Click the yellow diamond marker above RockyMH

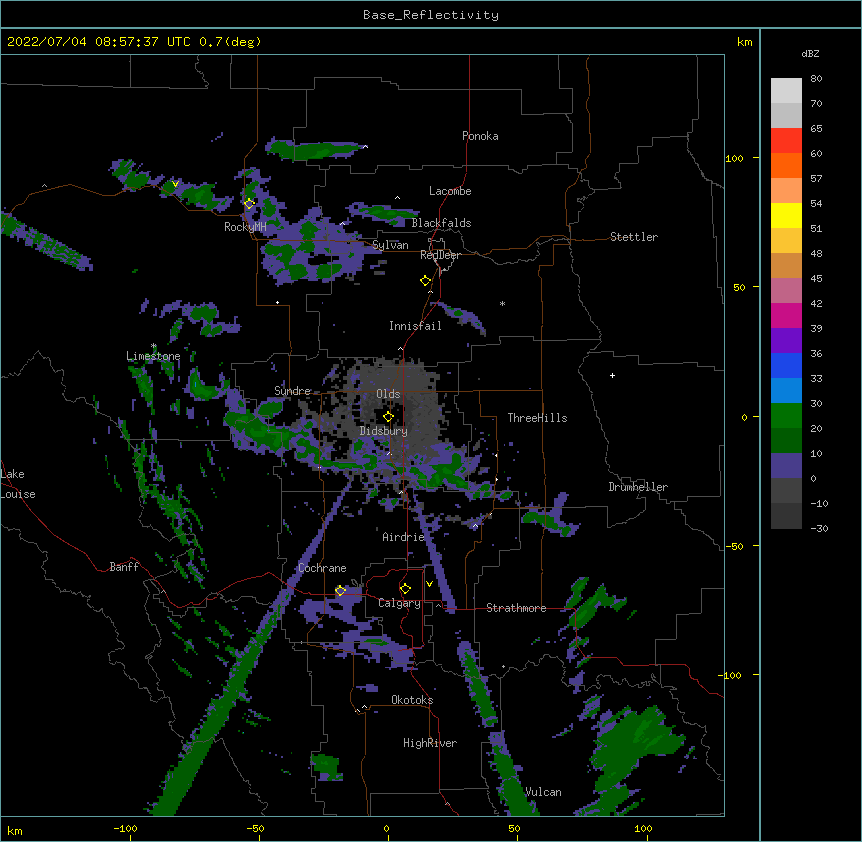click(249, 204)
